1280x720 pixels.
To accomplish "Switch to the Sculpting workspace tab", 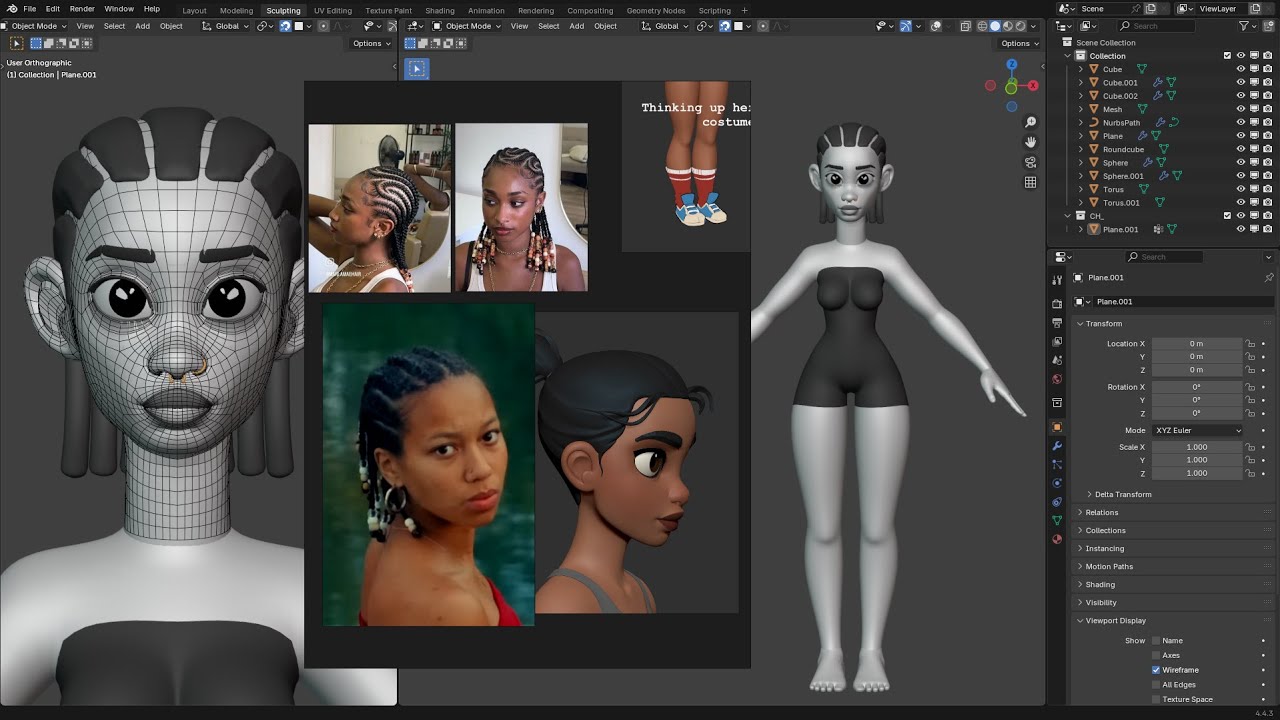I will point(283,10).
